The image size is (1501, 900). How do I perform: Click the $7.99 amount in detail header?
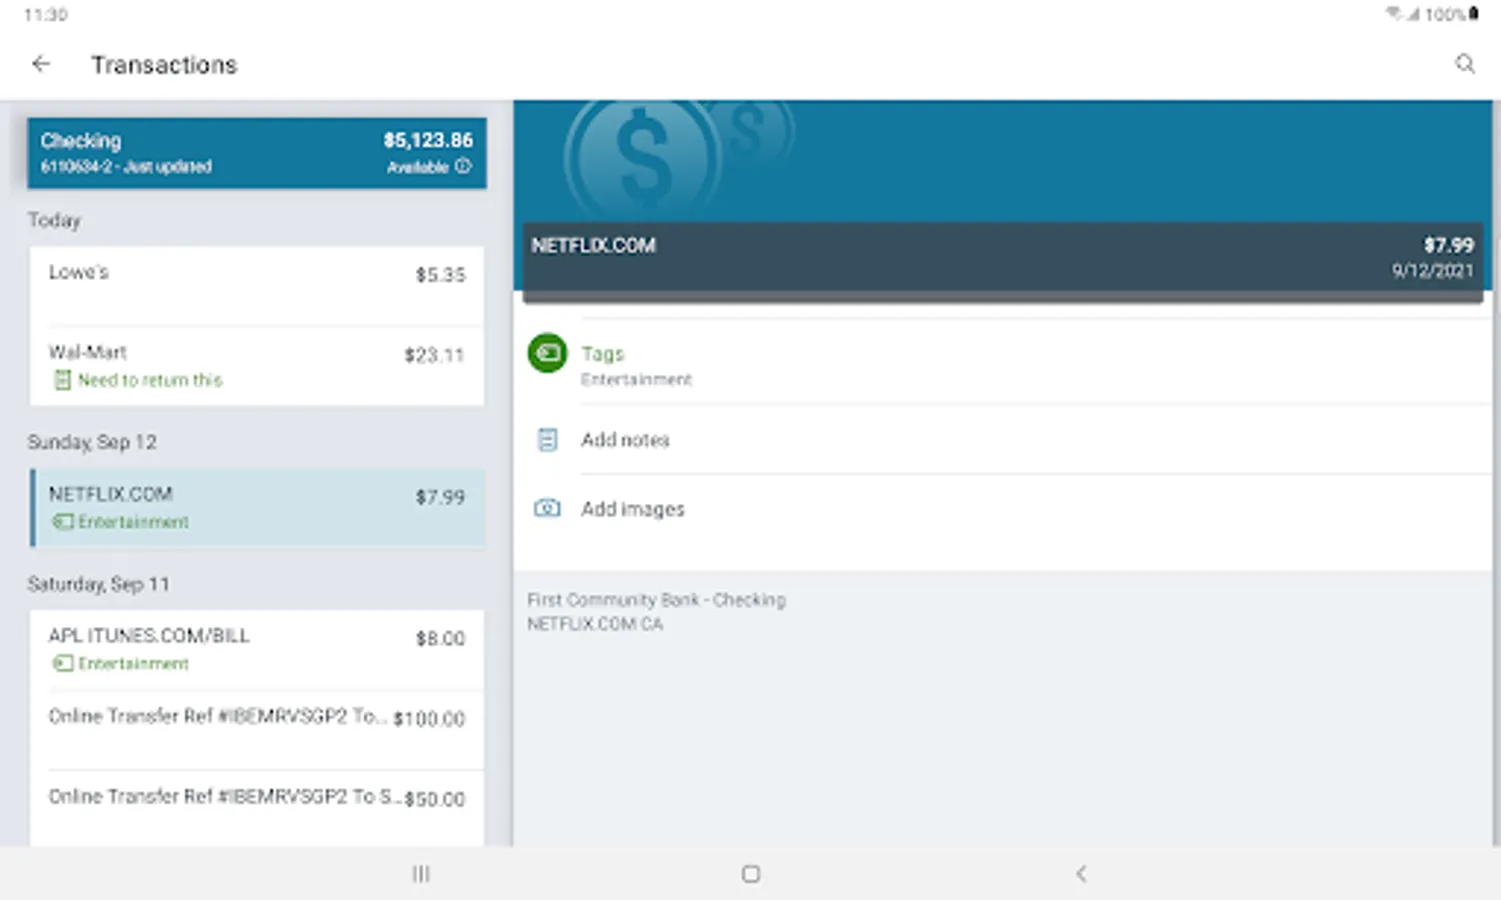coord(1449,245)
